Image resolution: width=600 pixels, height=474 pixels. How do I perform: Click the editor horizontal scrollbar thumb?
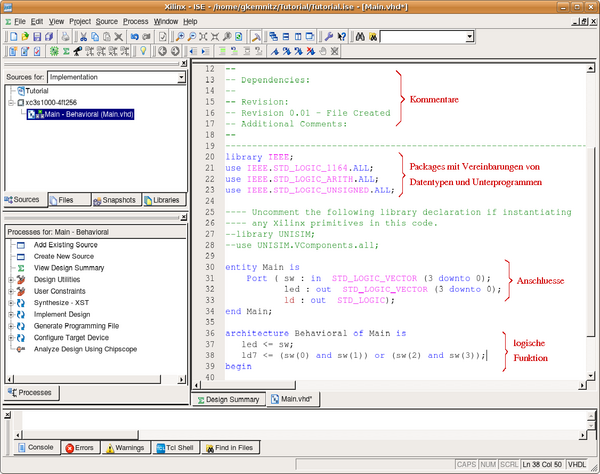pos(248,385)
